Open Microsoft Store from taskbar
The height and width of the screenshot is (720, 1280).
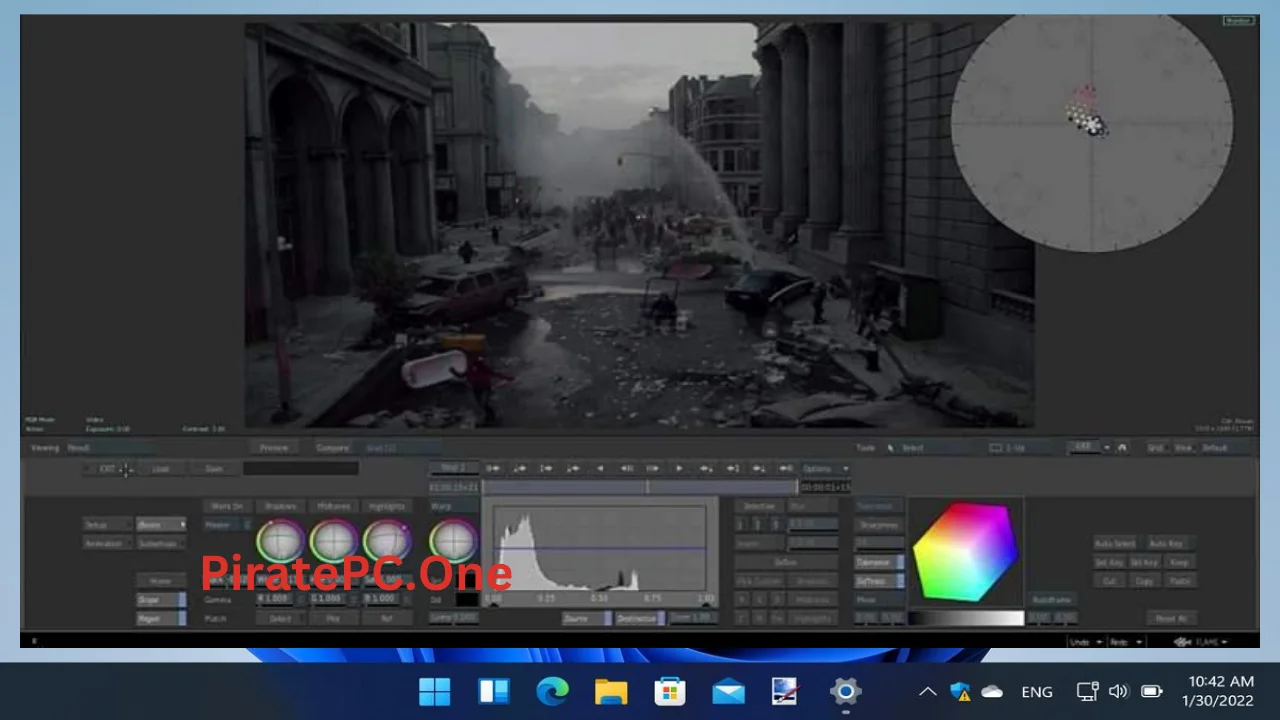coord(669,691)
